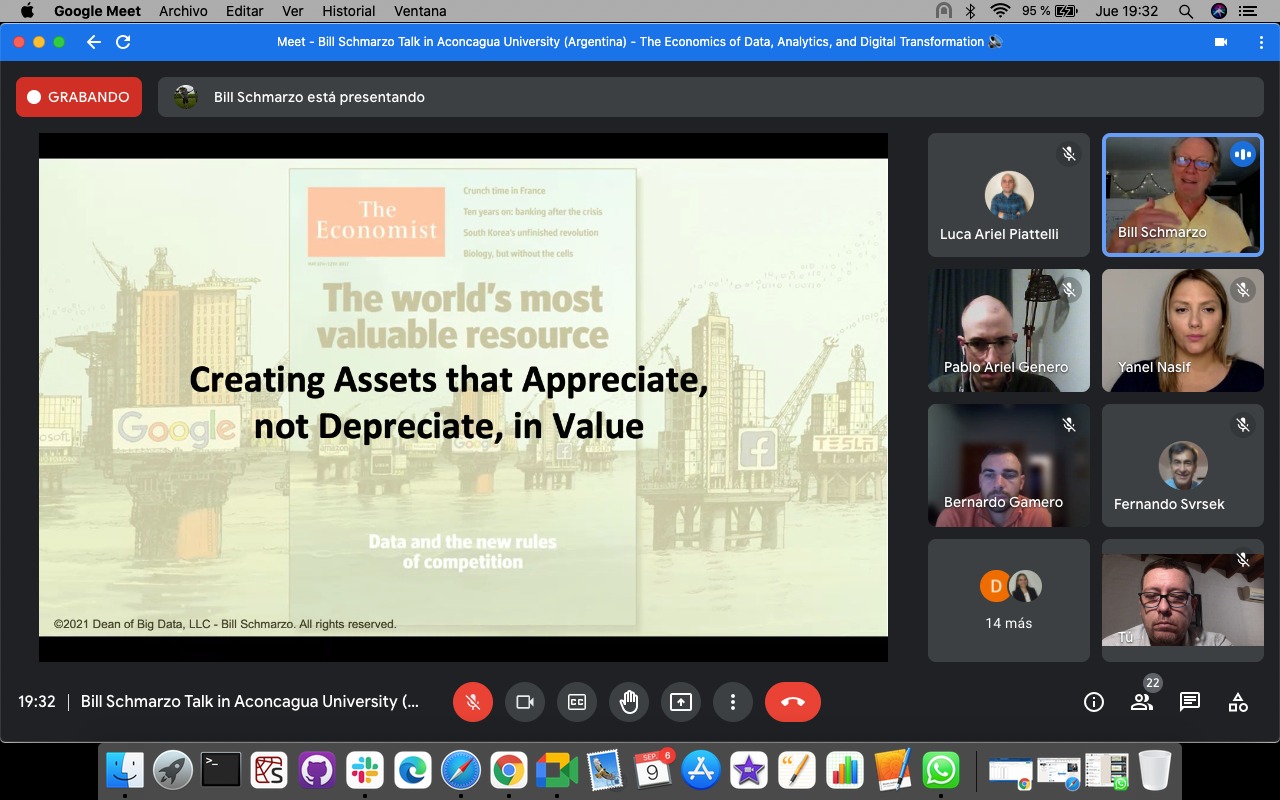
Task: Click the red GRABANDO recording indicator
Action: click(x=79, y=97)
